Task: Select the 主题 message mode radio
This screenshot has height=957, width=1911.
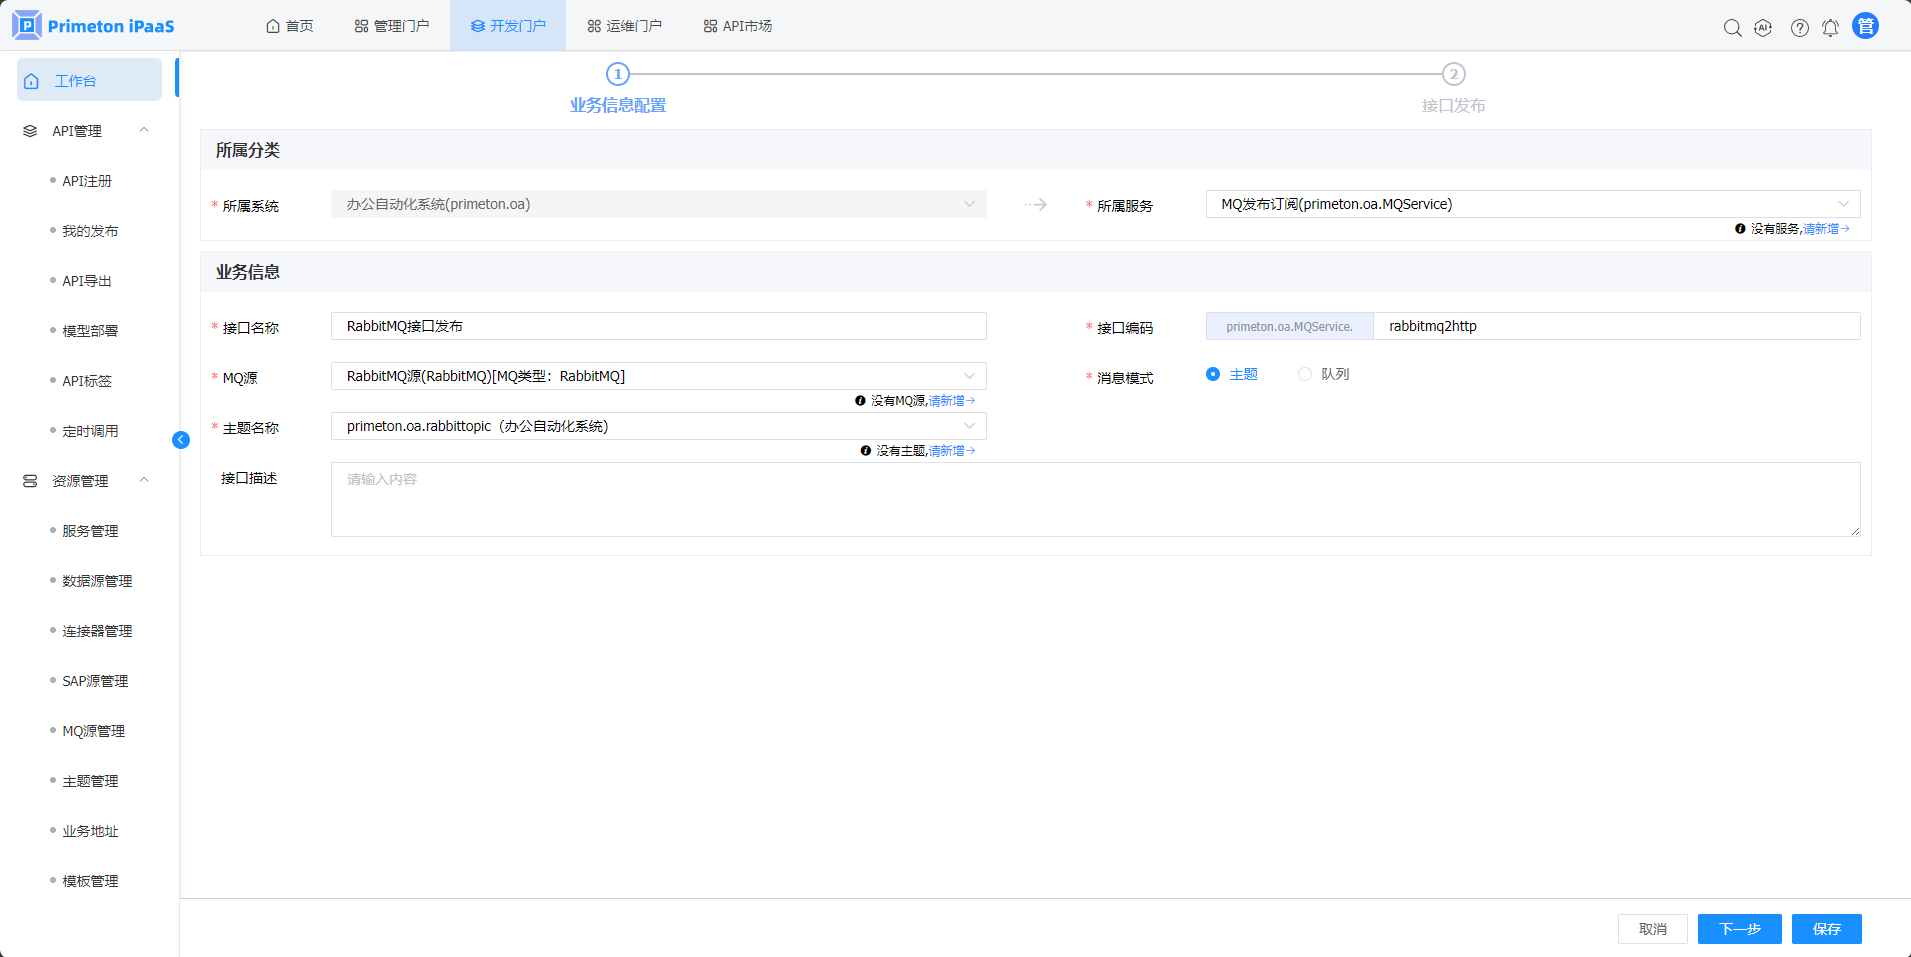Action: pos(1213,374)
